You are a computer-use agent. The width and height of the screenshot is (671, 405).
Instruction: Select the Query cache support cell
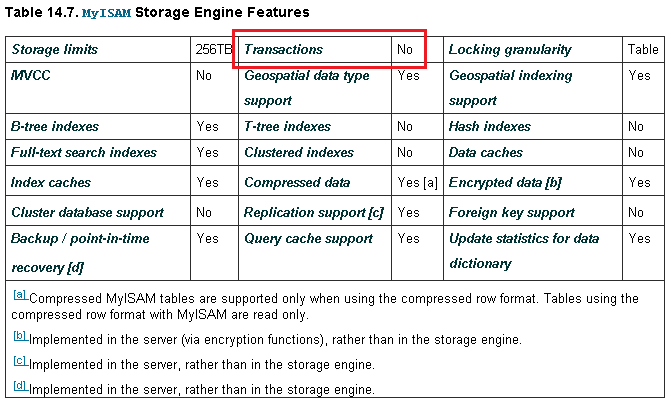point(315,253)
